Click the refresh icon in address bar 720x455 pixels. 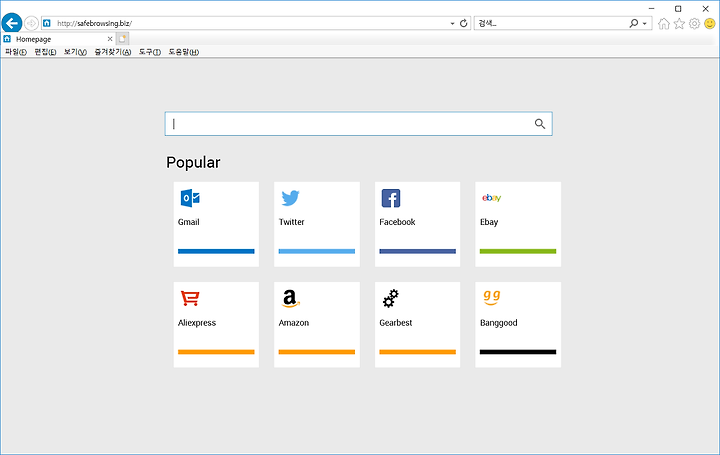point(464,23)
